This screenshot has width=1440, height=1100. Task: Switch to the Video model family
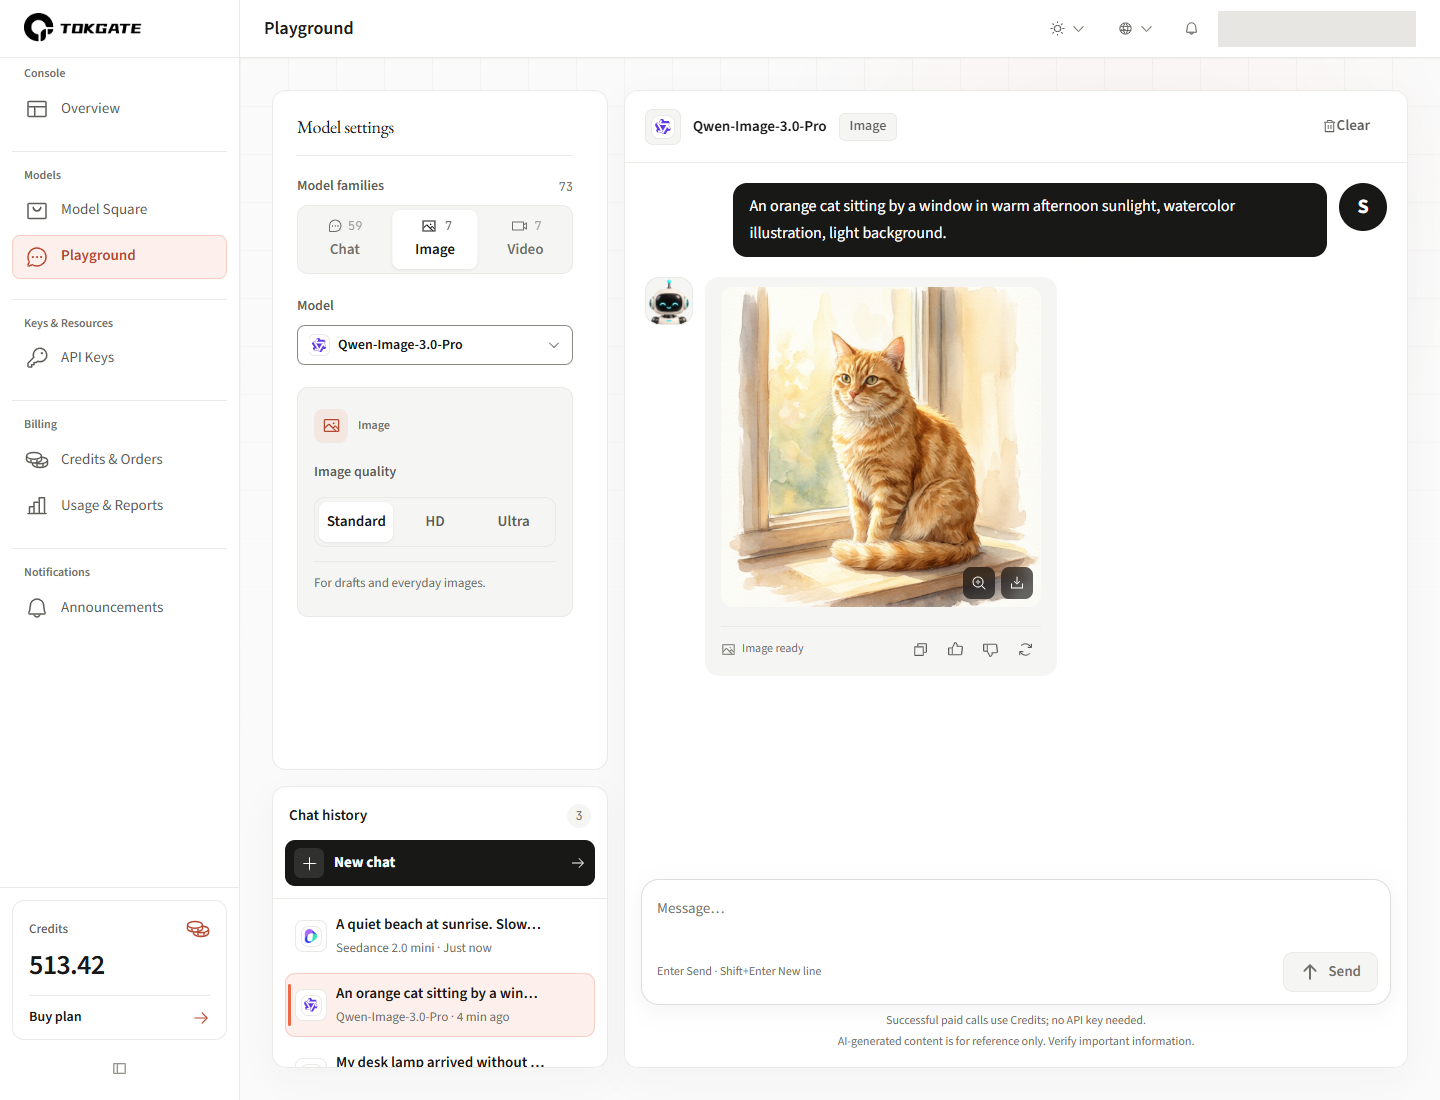(525, 239)
